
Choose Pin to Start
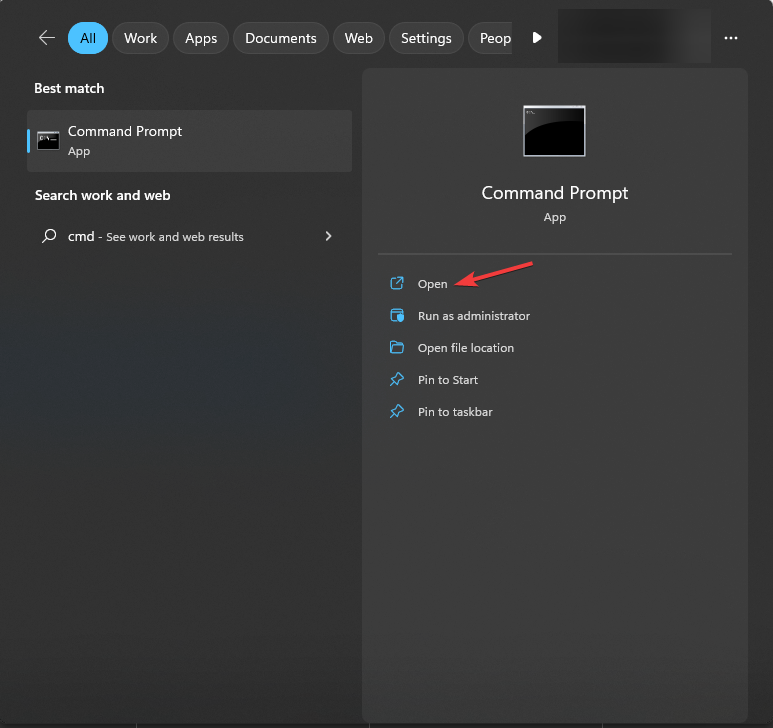click(448, 380)
